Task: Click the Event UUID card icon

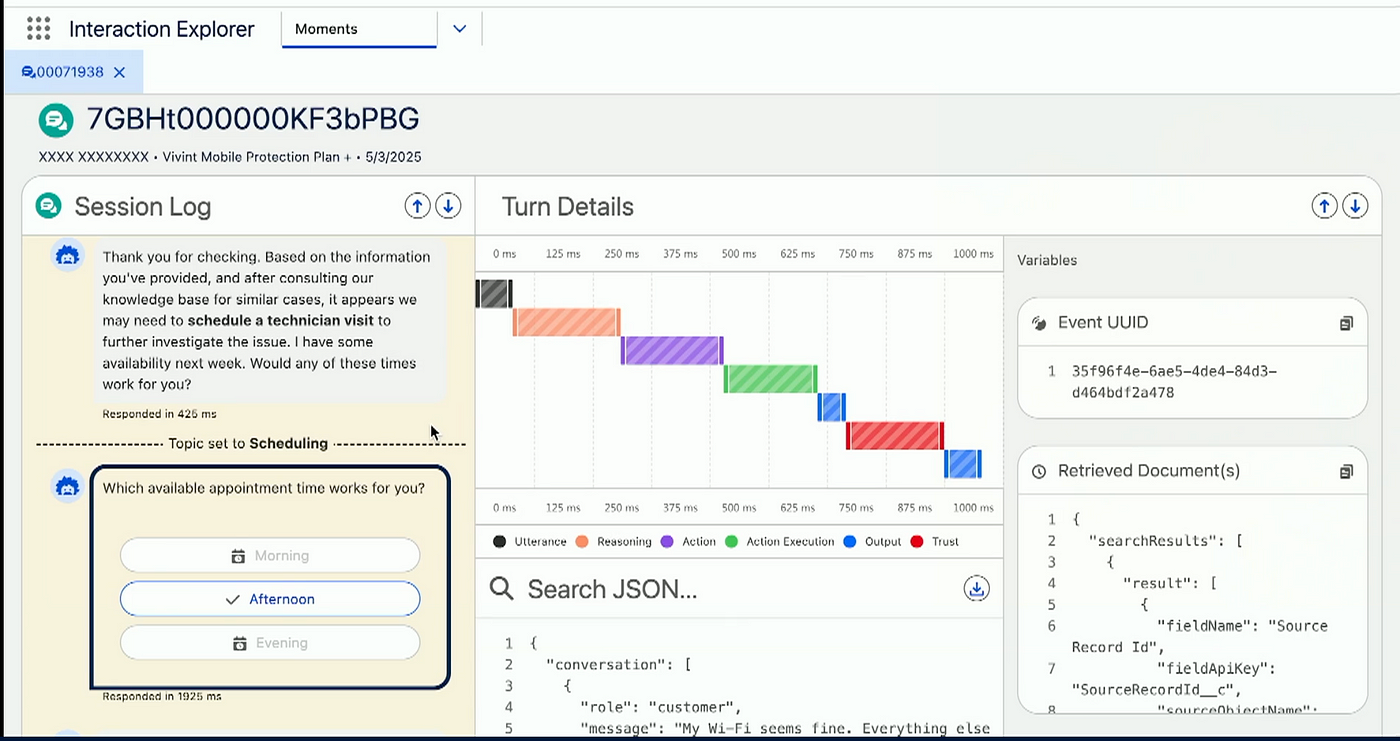Action: (x=1039, y=323)
